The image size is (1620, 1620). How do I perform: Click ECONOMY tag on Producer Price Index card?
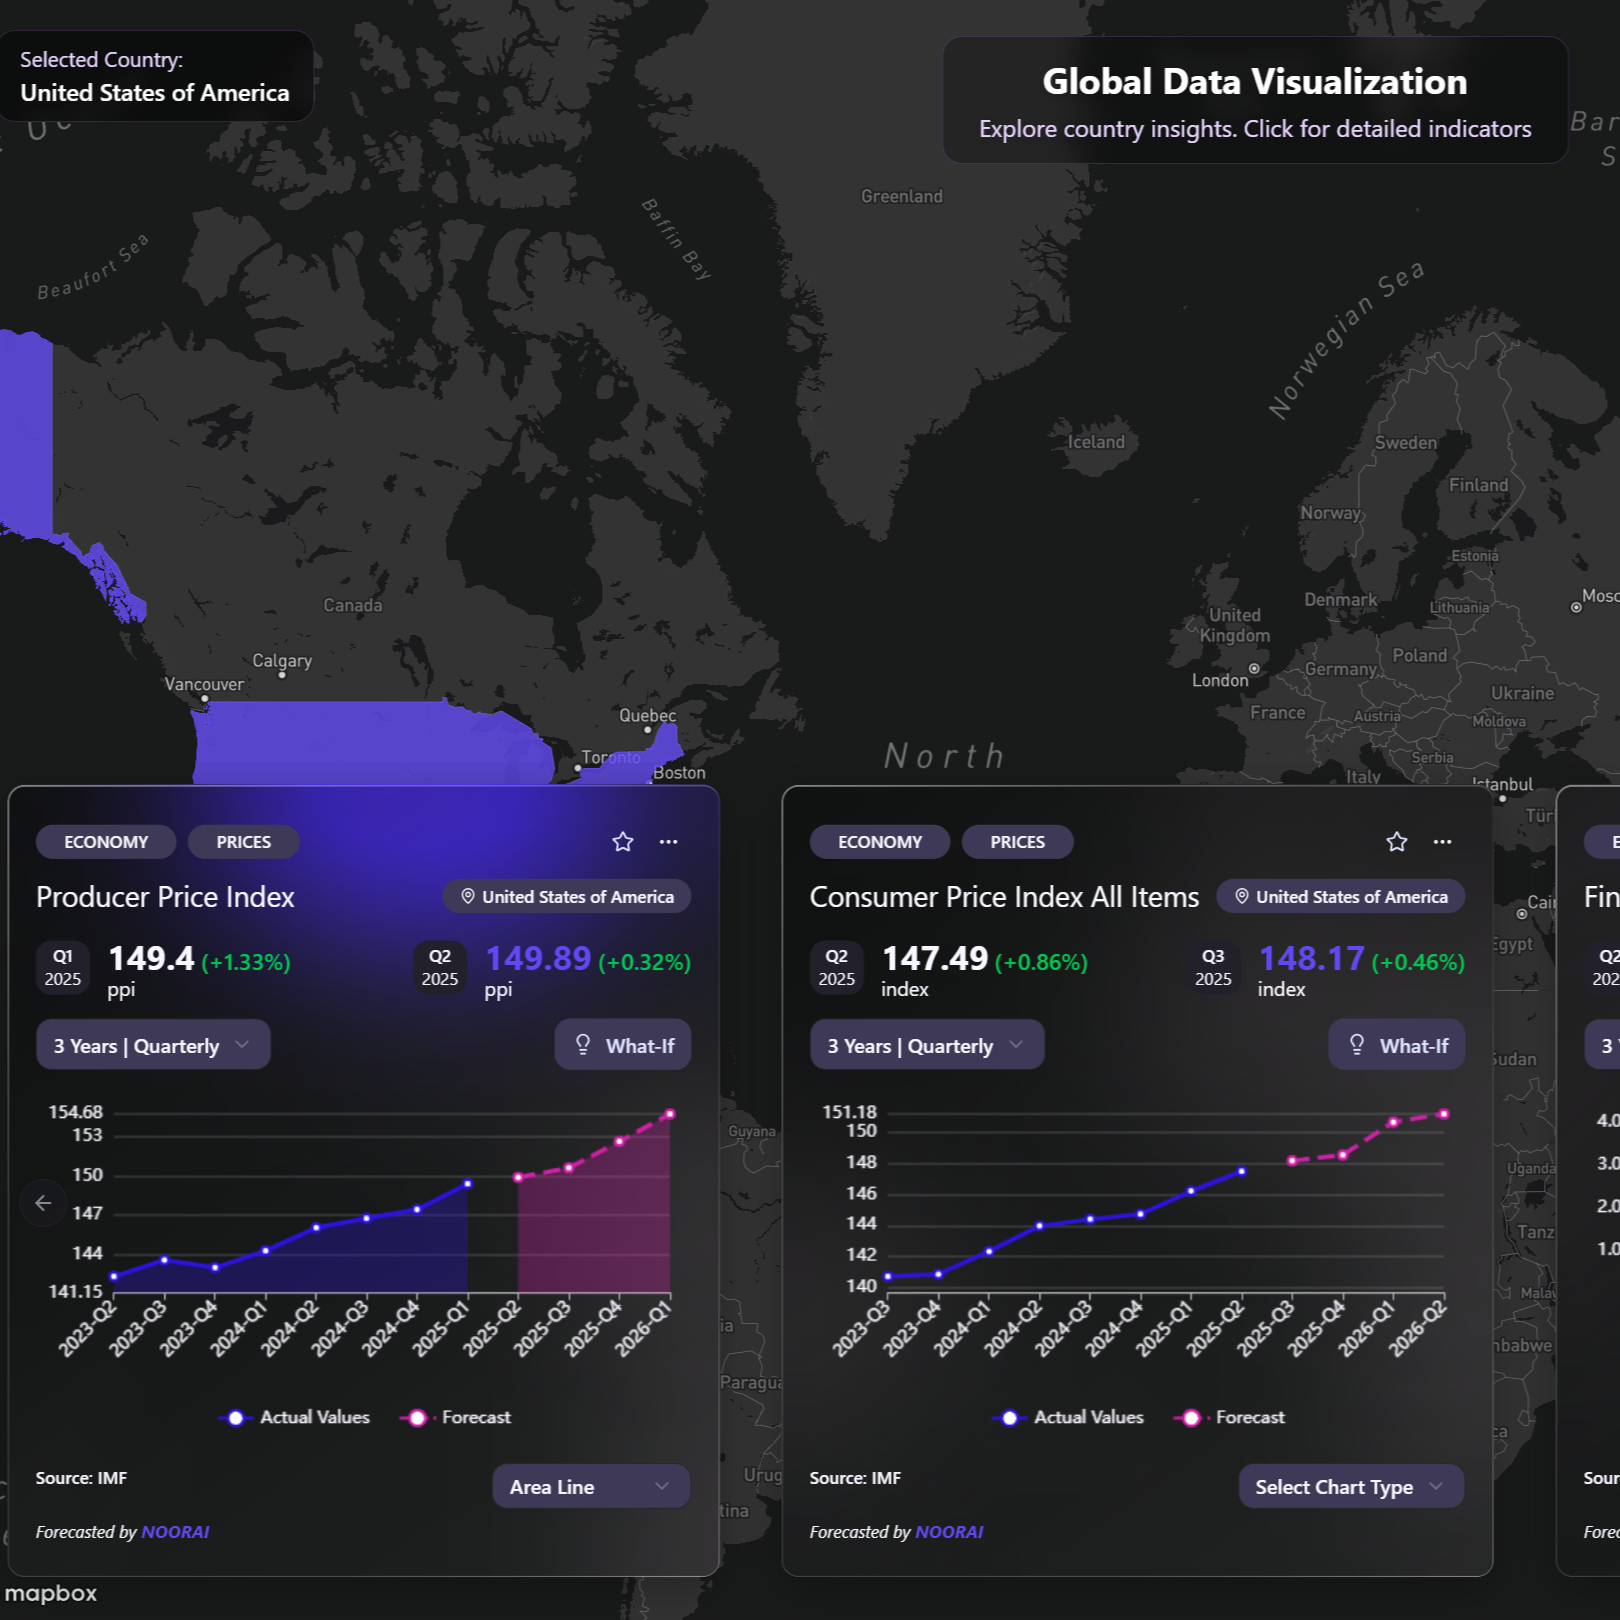(106, 842)
